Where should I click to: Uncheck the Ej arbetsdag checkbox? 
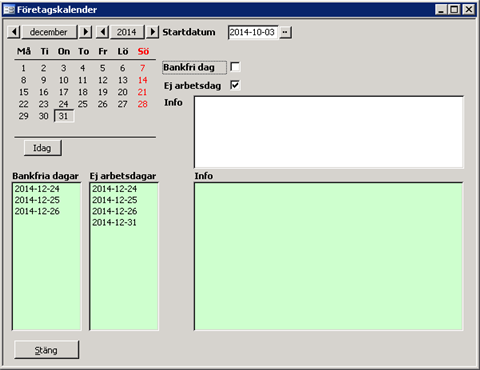(235, 85)
